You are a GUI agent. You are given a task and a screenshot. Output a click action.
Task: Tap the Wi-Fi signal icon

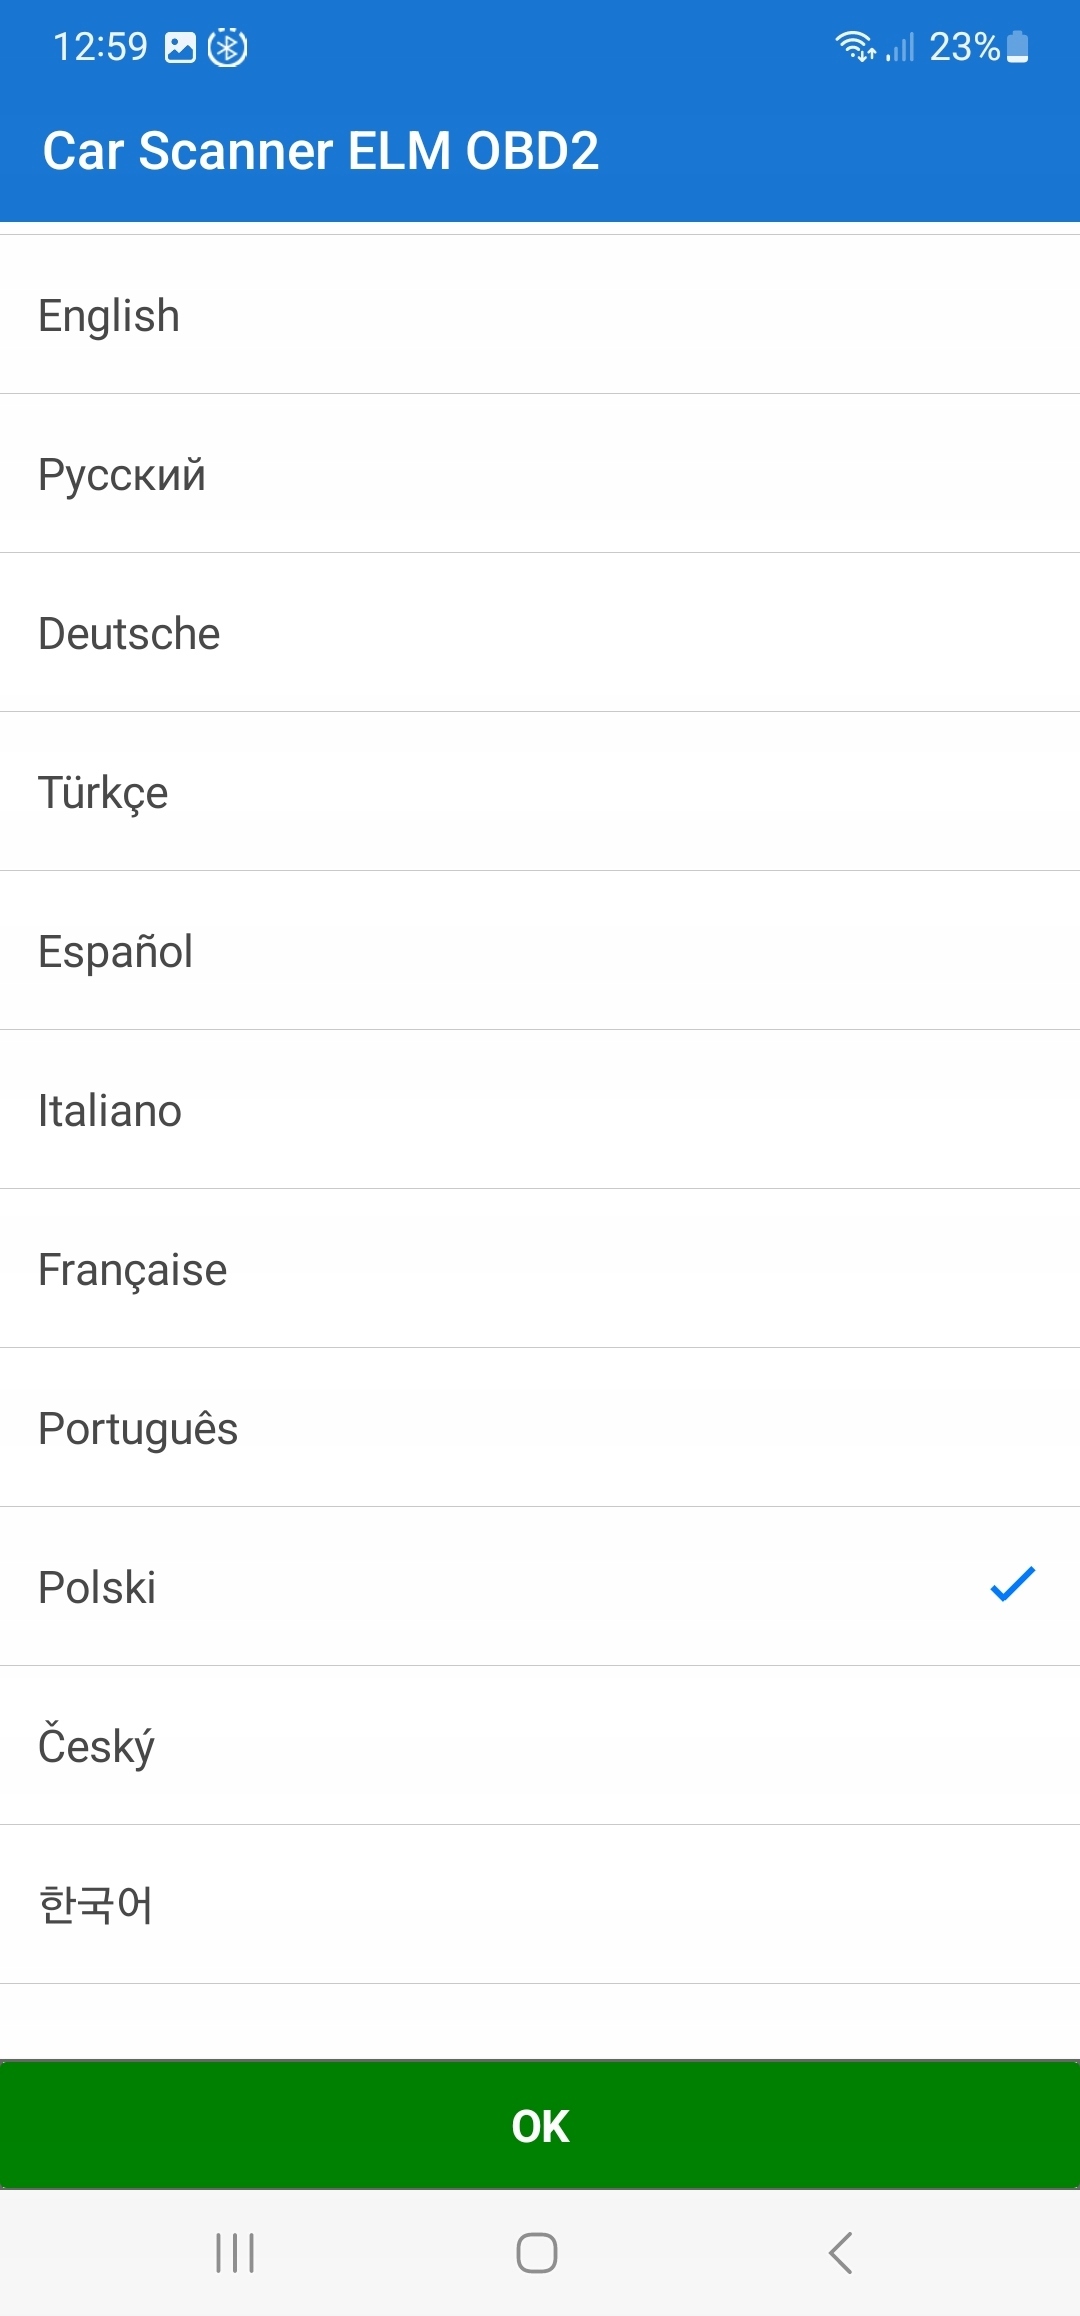pyautogui.click(x=855, y=46)
